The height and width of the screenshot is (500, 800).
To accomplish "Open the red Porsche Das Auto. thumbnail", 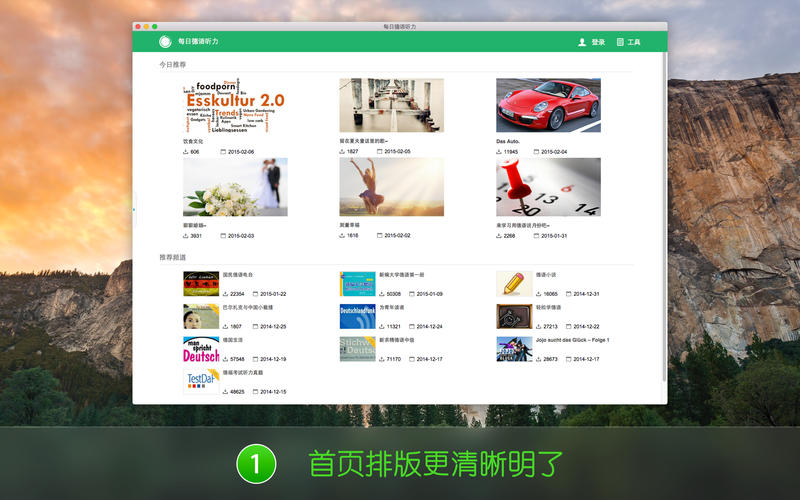I will [x=548, y=105].
